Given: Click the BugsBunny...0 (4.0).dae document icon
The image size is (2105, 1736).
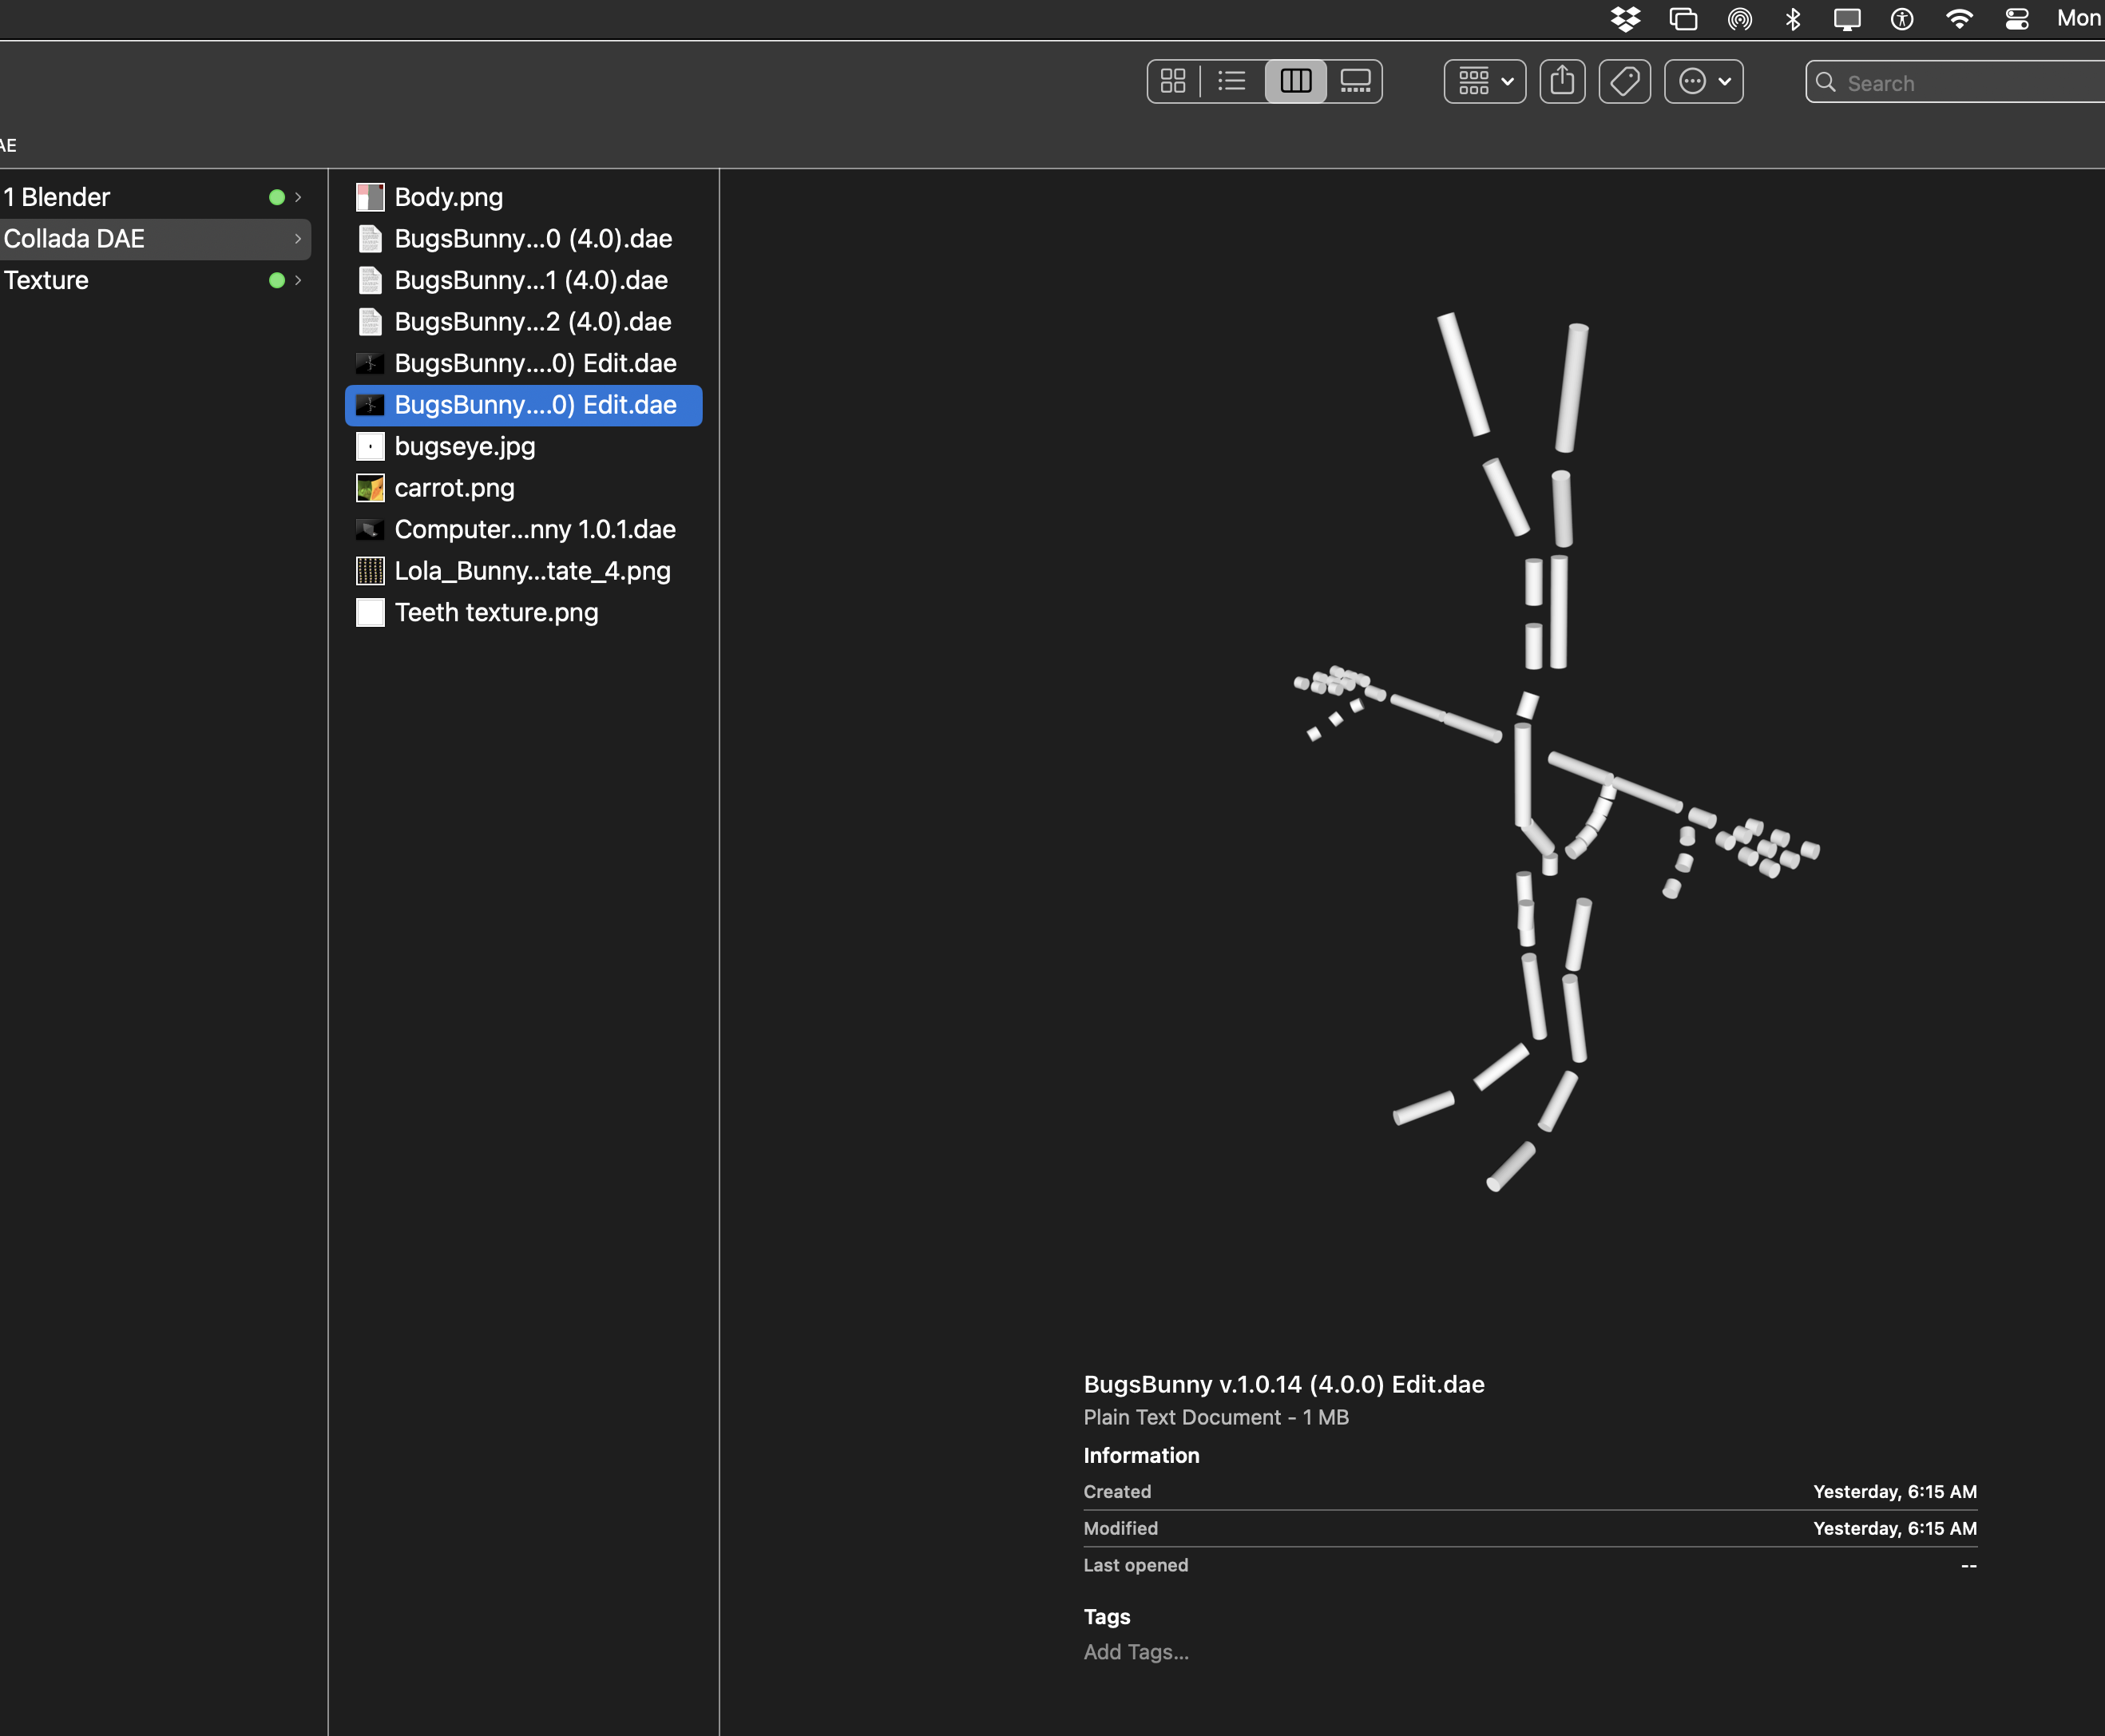Looking at the screenshot, I should pyautogui.click(x=370, y=239).
